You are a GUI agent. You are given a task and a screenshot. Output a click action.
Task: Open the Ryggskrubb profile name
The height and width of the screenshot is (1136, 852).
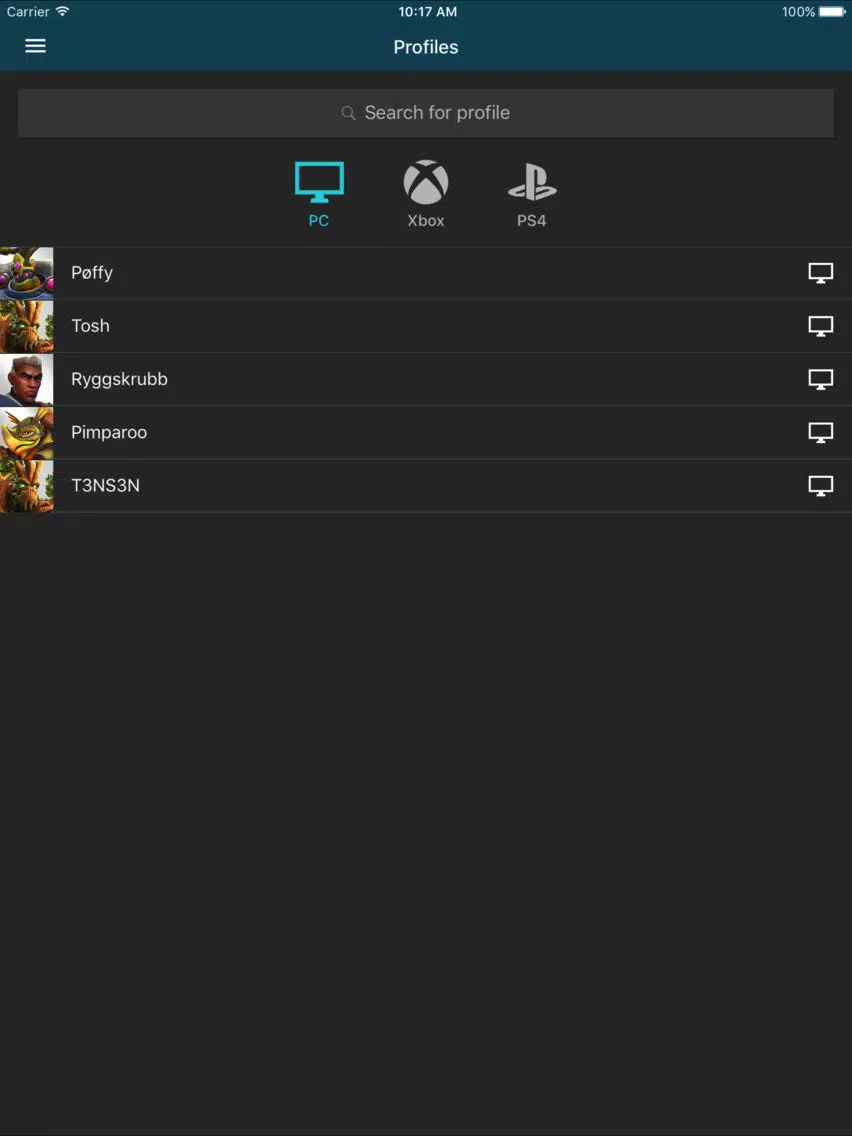click(x=120, y=380)
